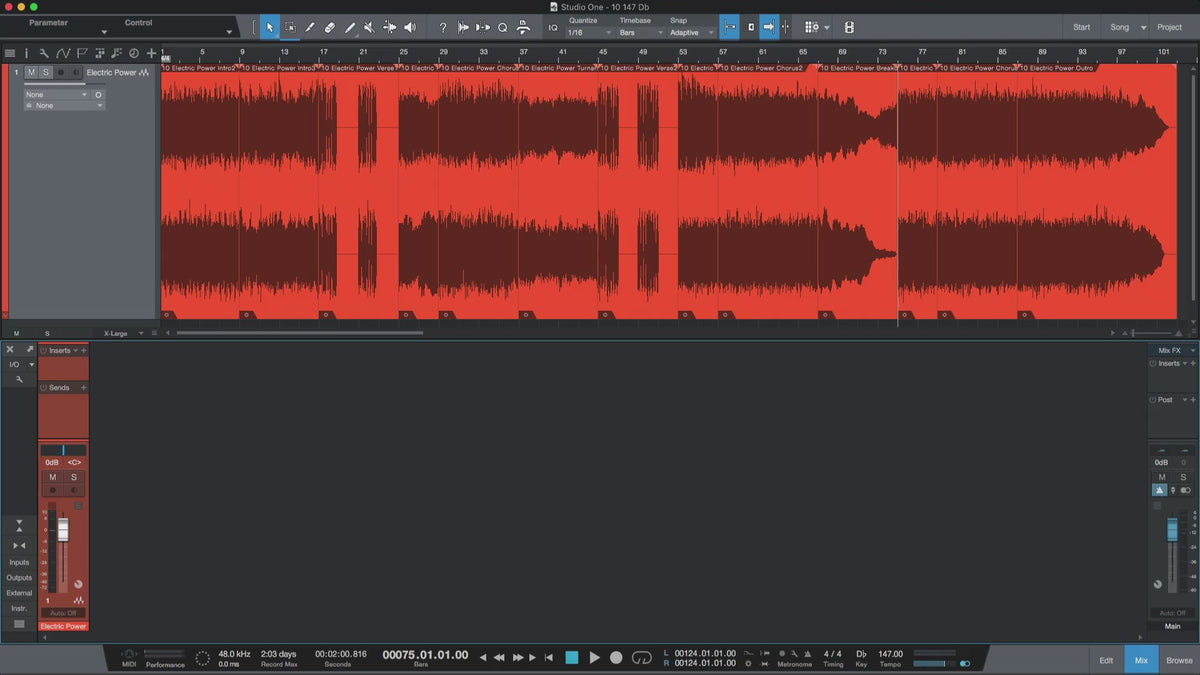1200x675 pixels.
Task: Open the Project page button
Action: click(1169, 27)
